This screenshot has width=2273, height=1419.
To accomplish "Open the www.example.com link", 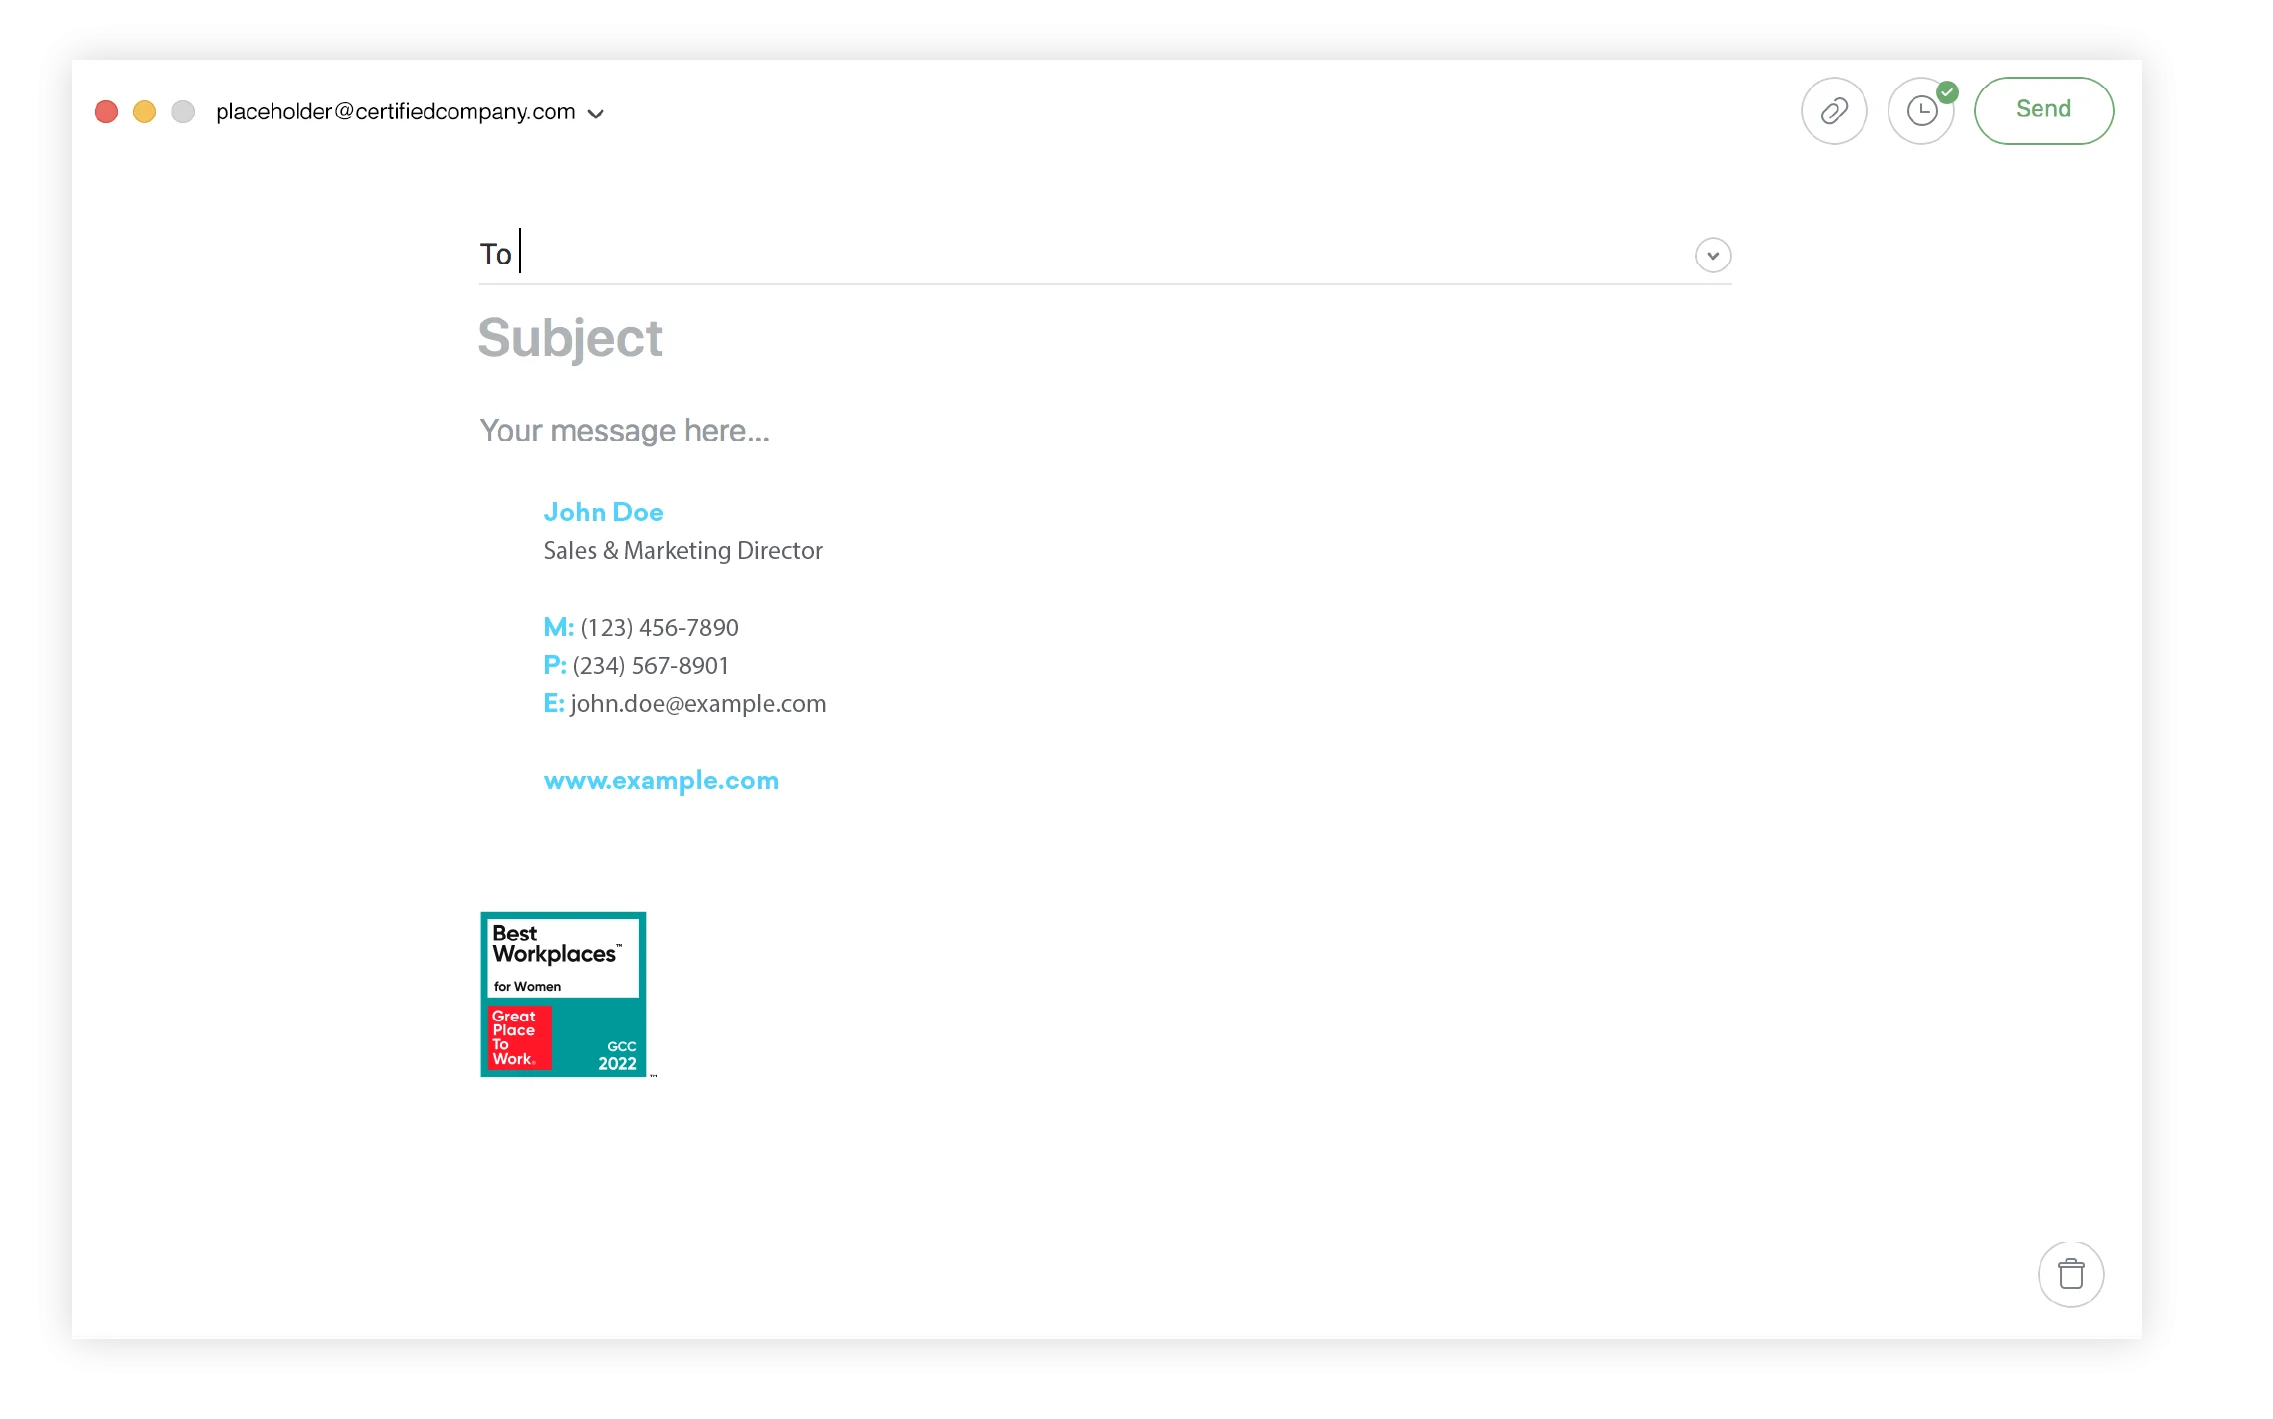I will (661, 780).
